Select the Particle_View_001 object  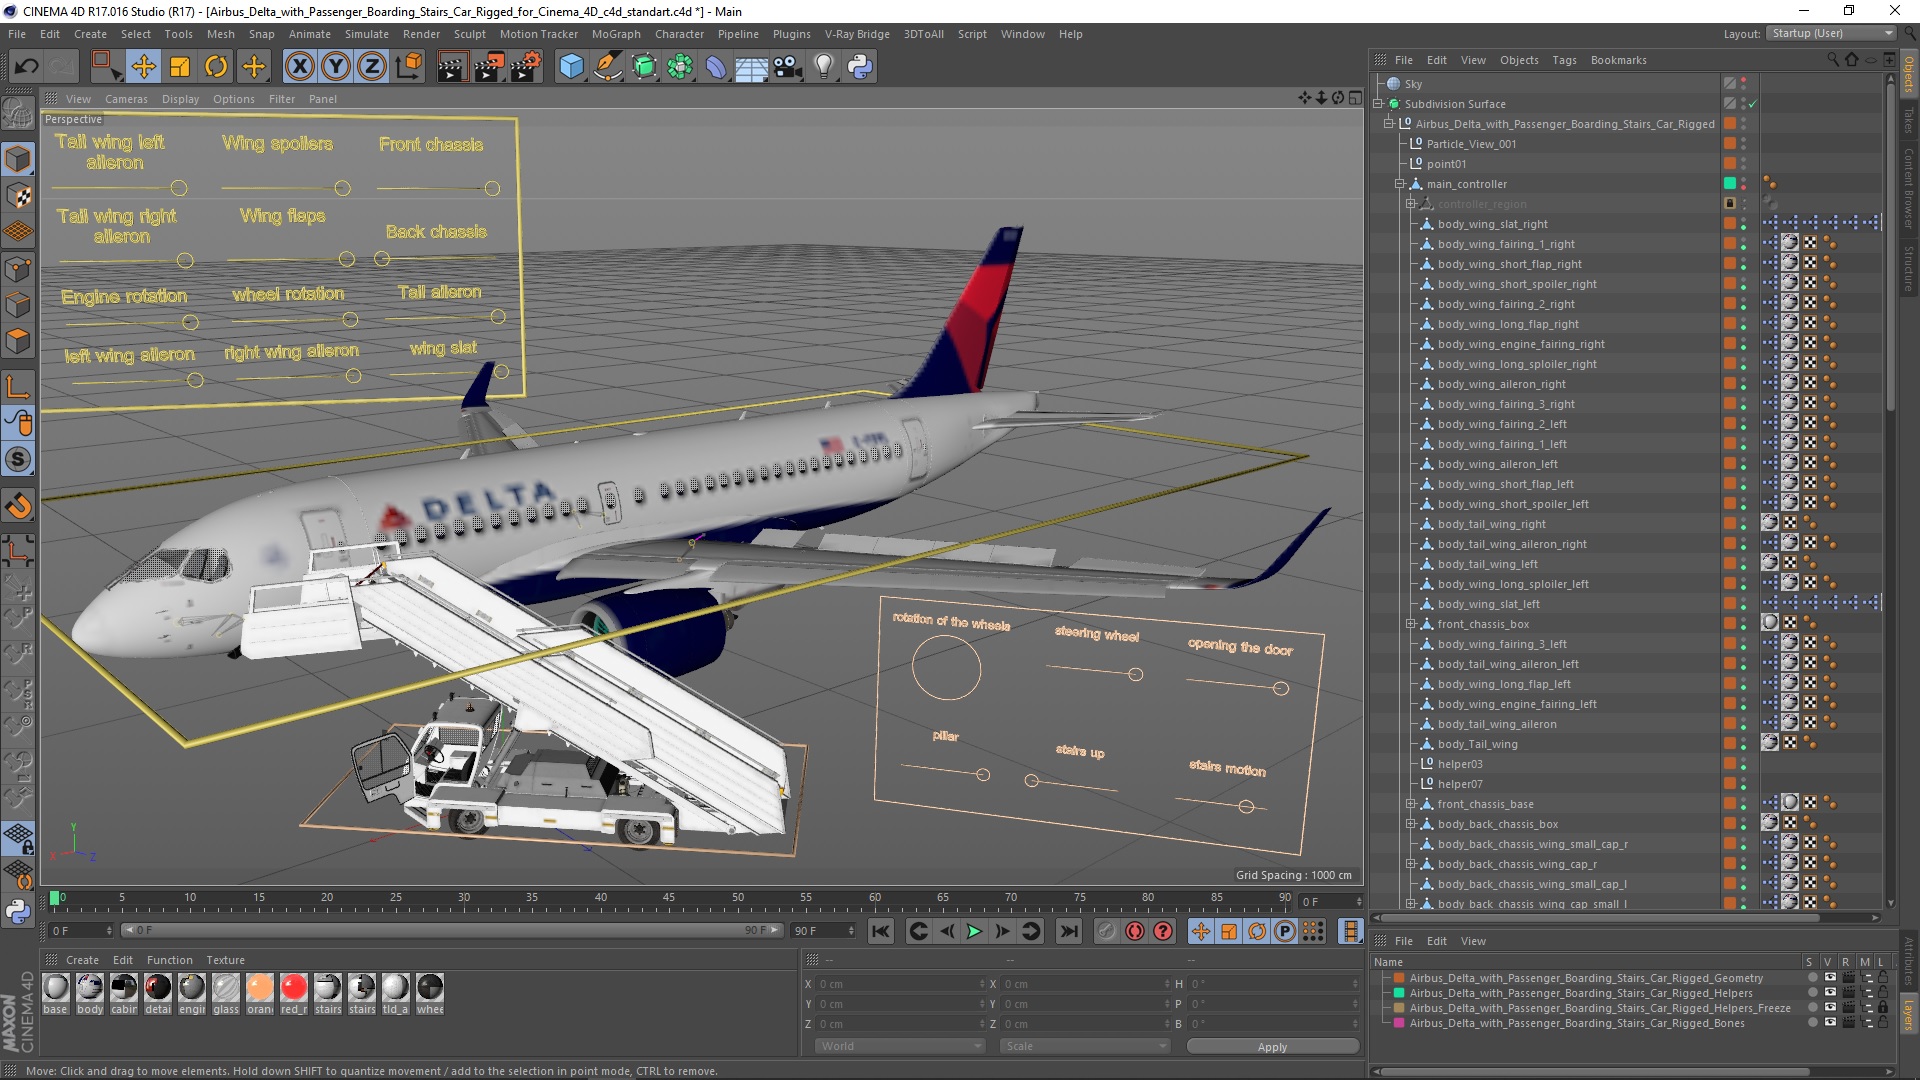click(x=1471, y=144)
